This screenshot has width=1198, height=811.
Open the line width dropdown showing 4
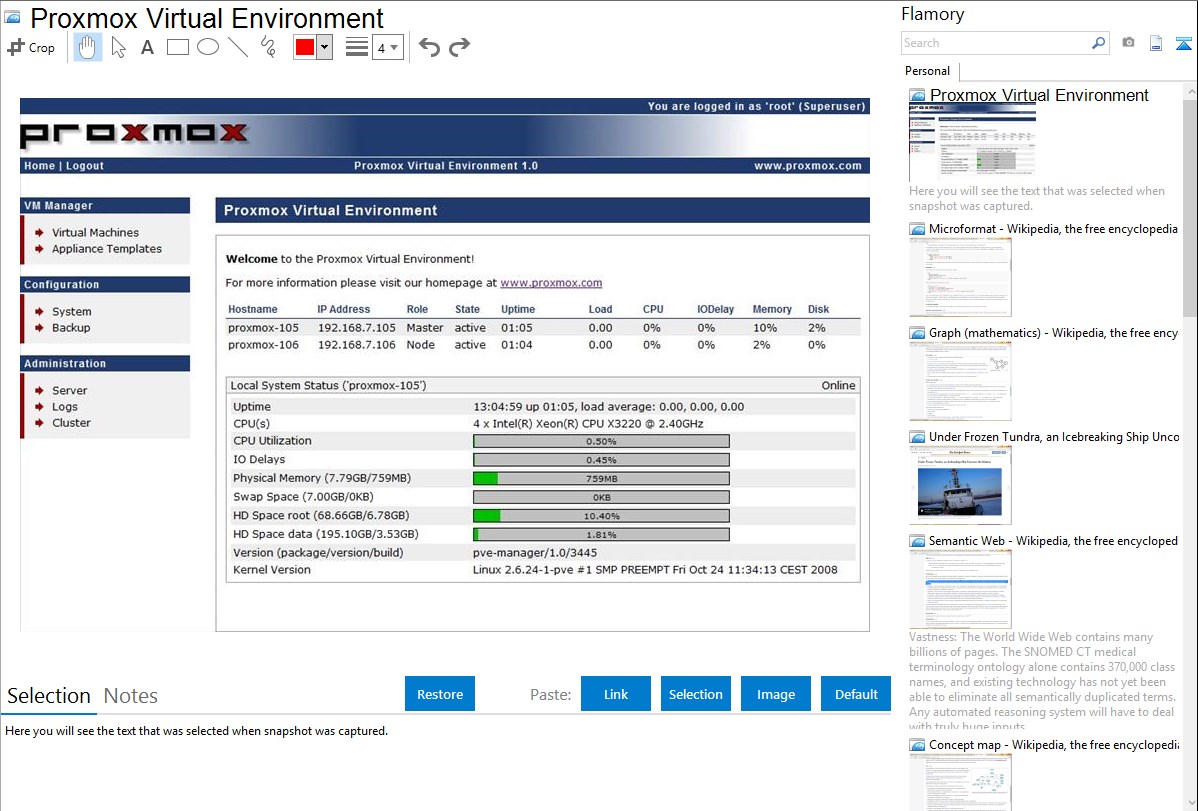point(388,47)
